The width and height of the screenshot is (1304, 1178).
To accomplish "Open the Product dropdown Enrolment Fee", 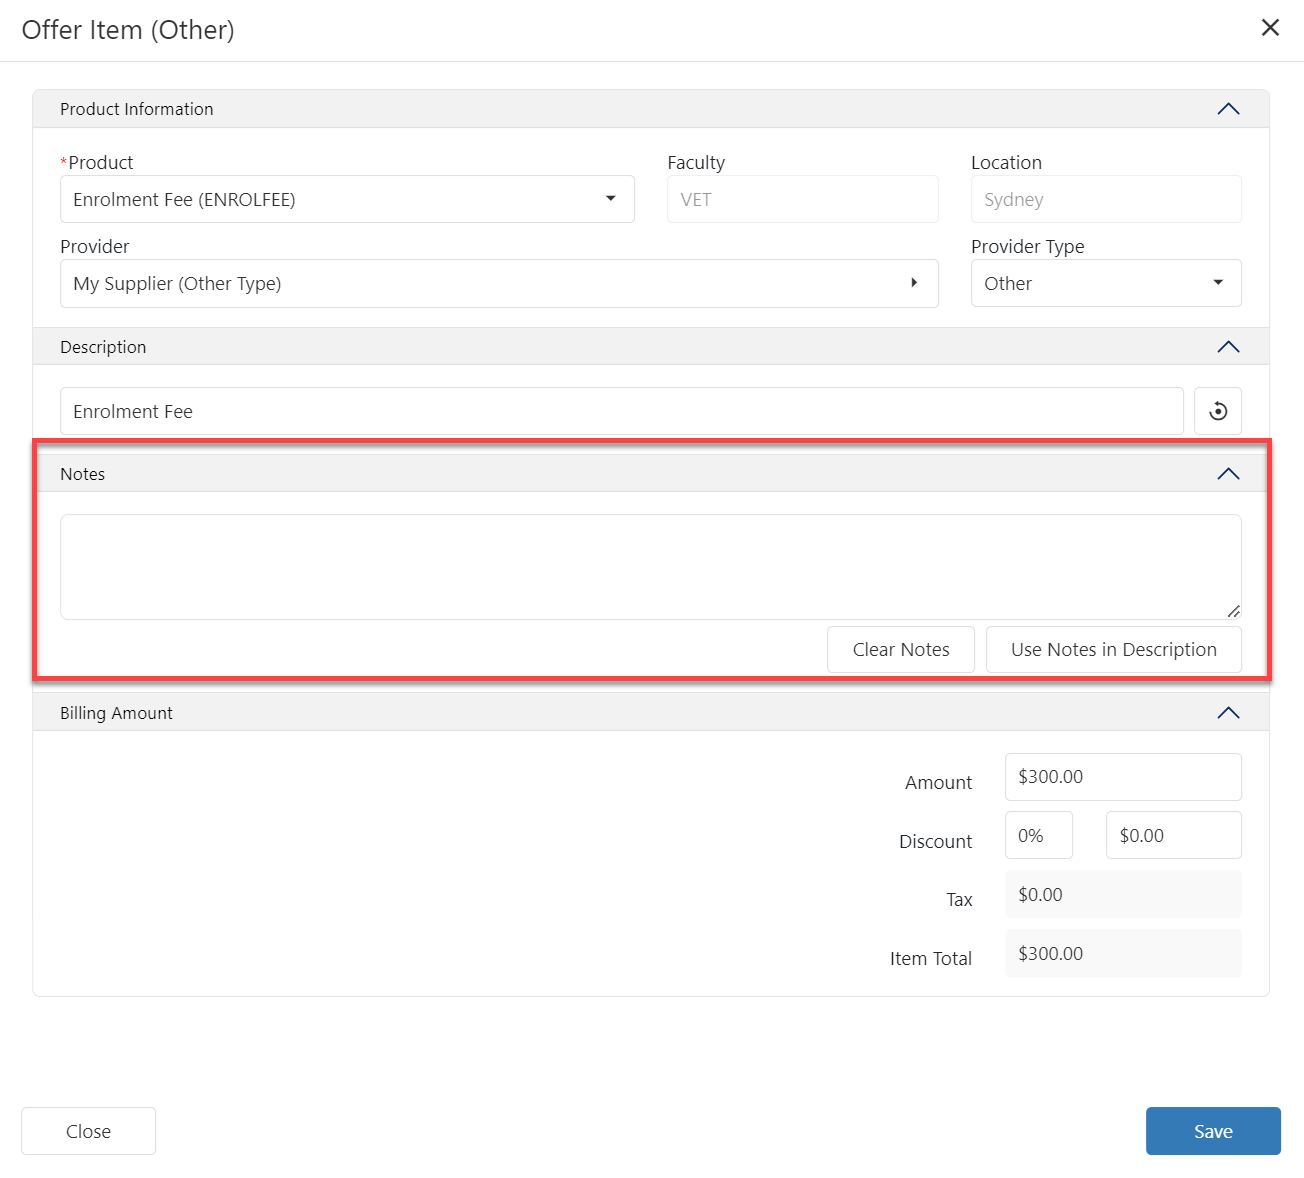I will [347, 199].
